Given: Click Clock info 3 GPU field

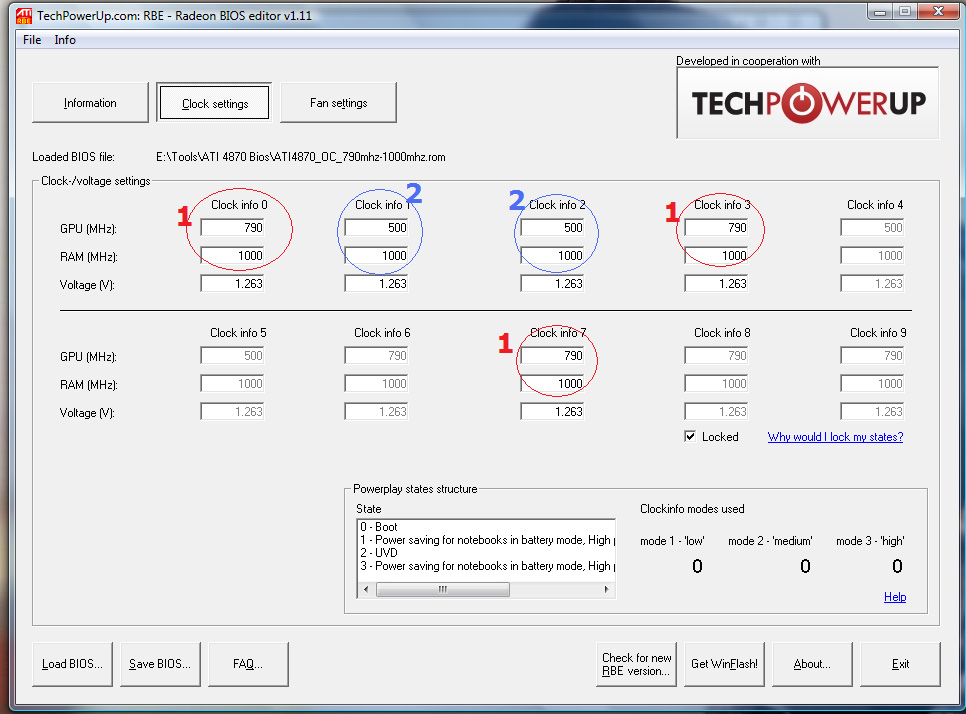Looking at the screenshot, I should (716, 228).
